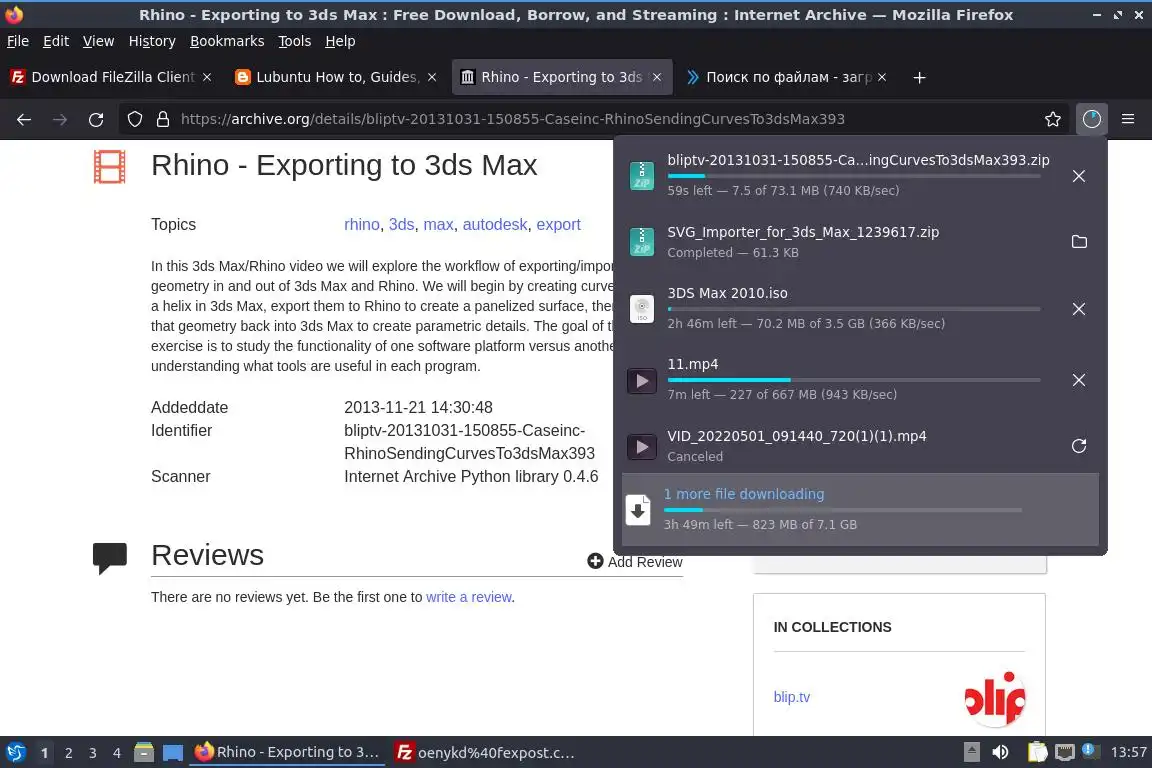
Task: Switch to the Поиск по файлам tab
Action: 786,77
